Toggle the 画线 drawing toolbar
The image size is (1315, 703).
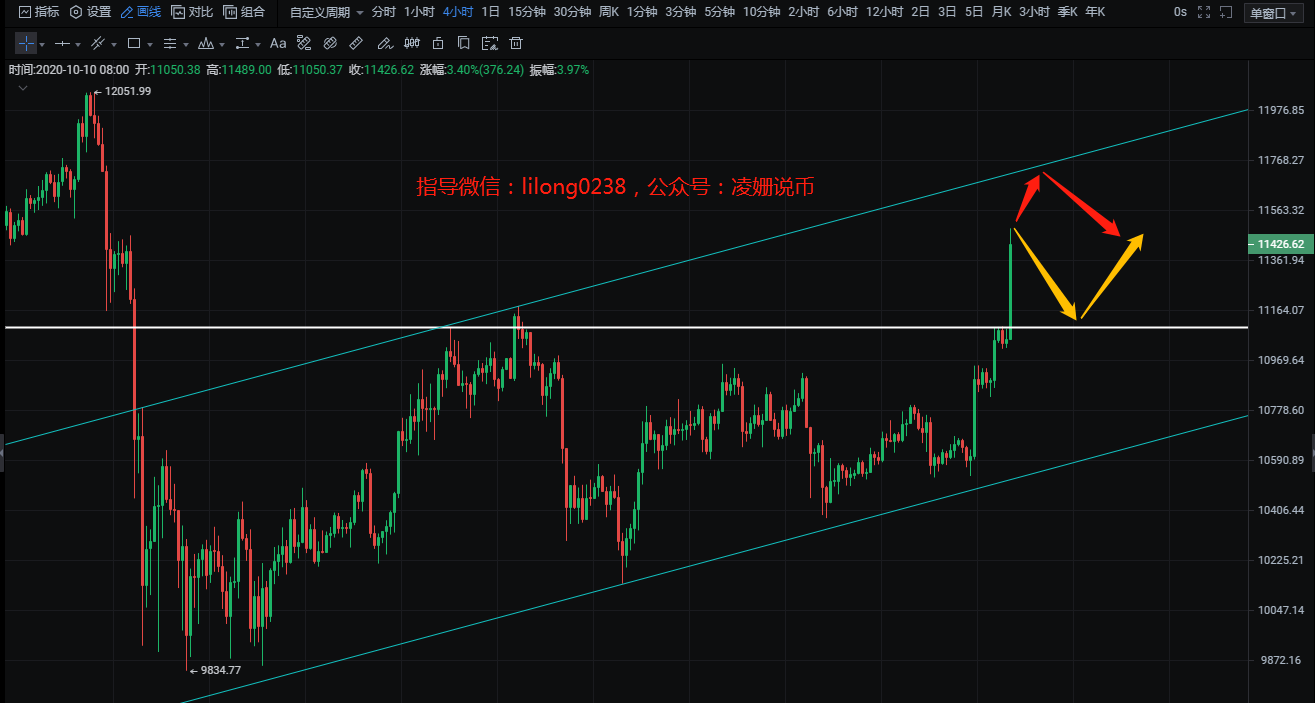tap(140, 12)
